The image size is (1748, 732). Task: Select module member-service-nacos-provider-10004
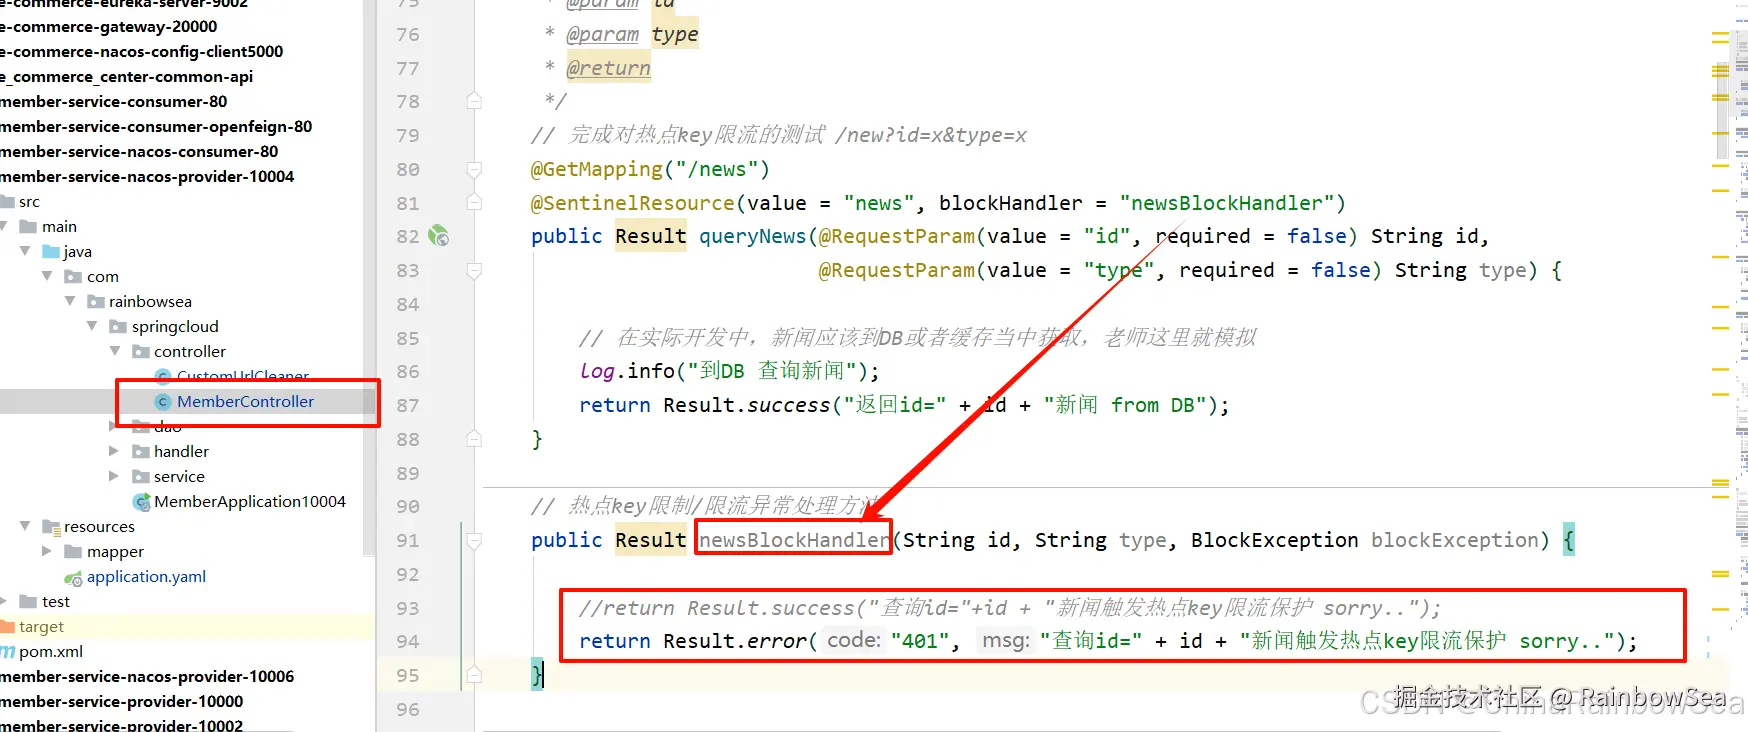point(147,176)
